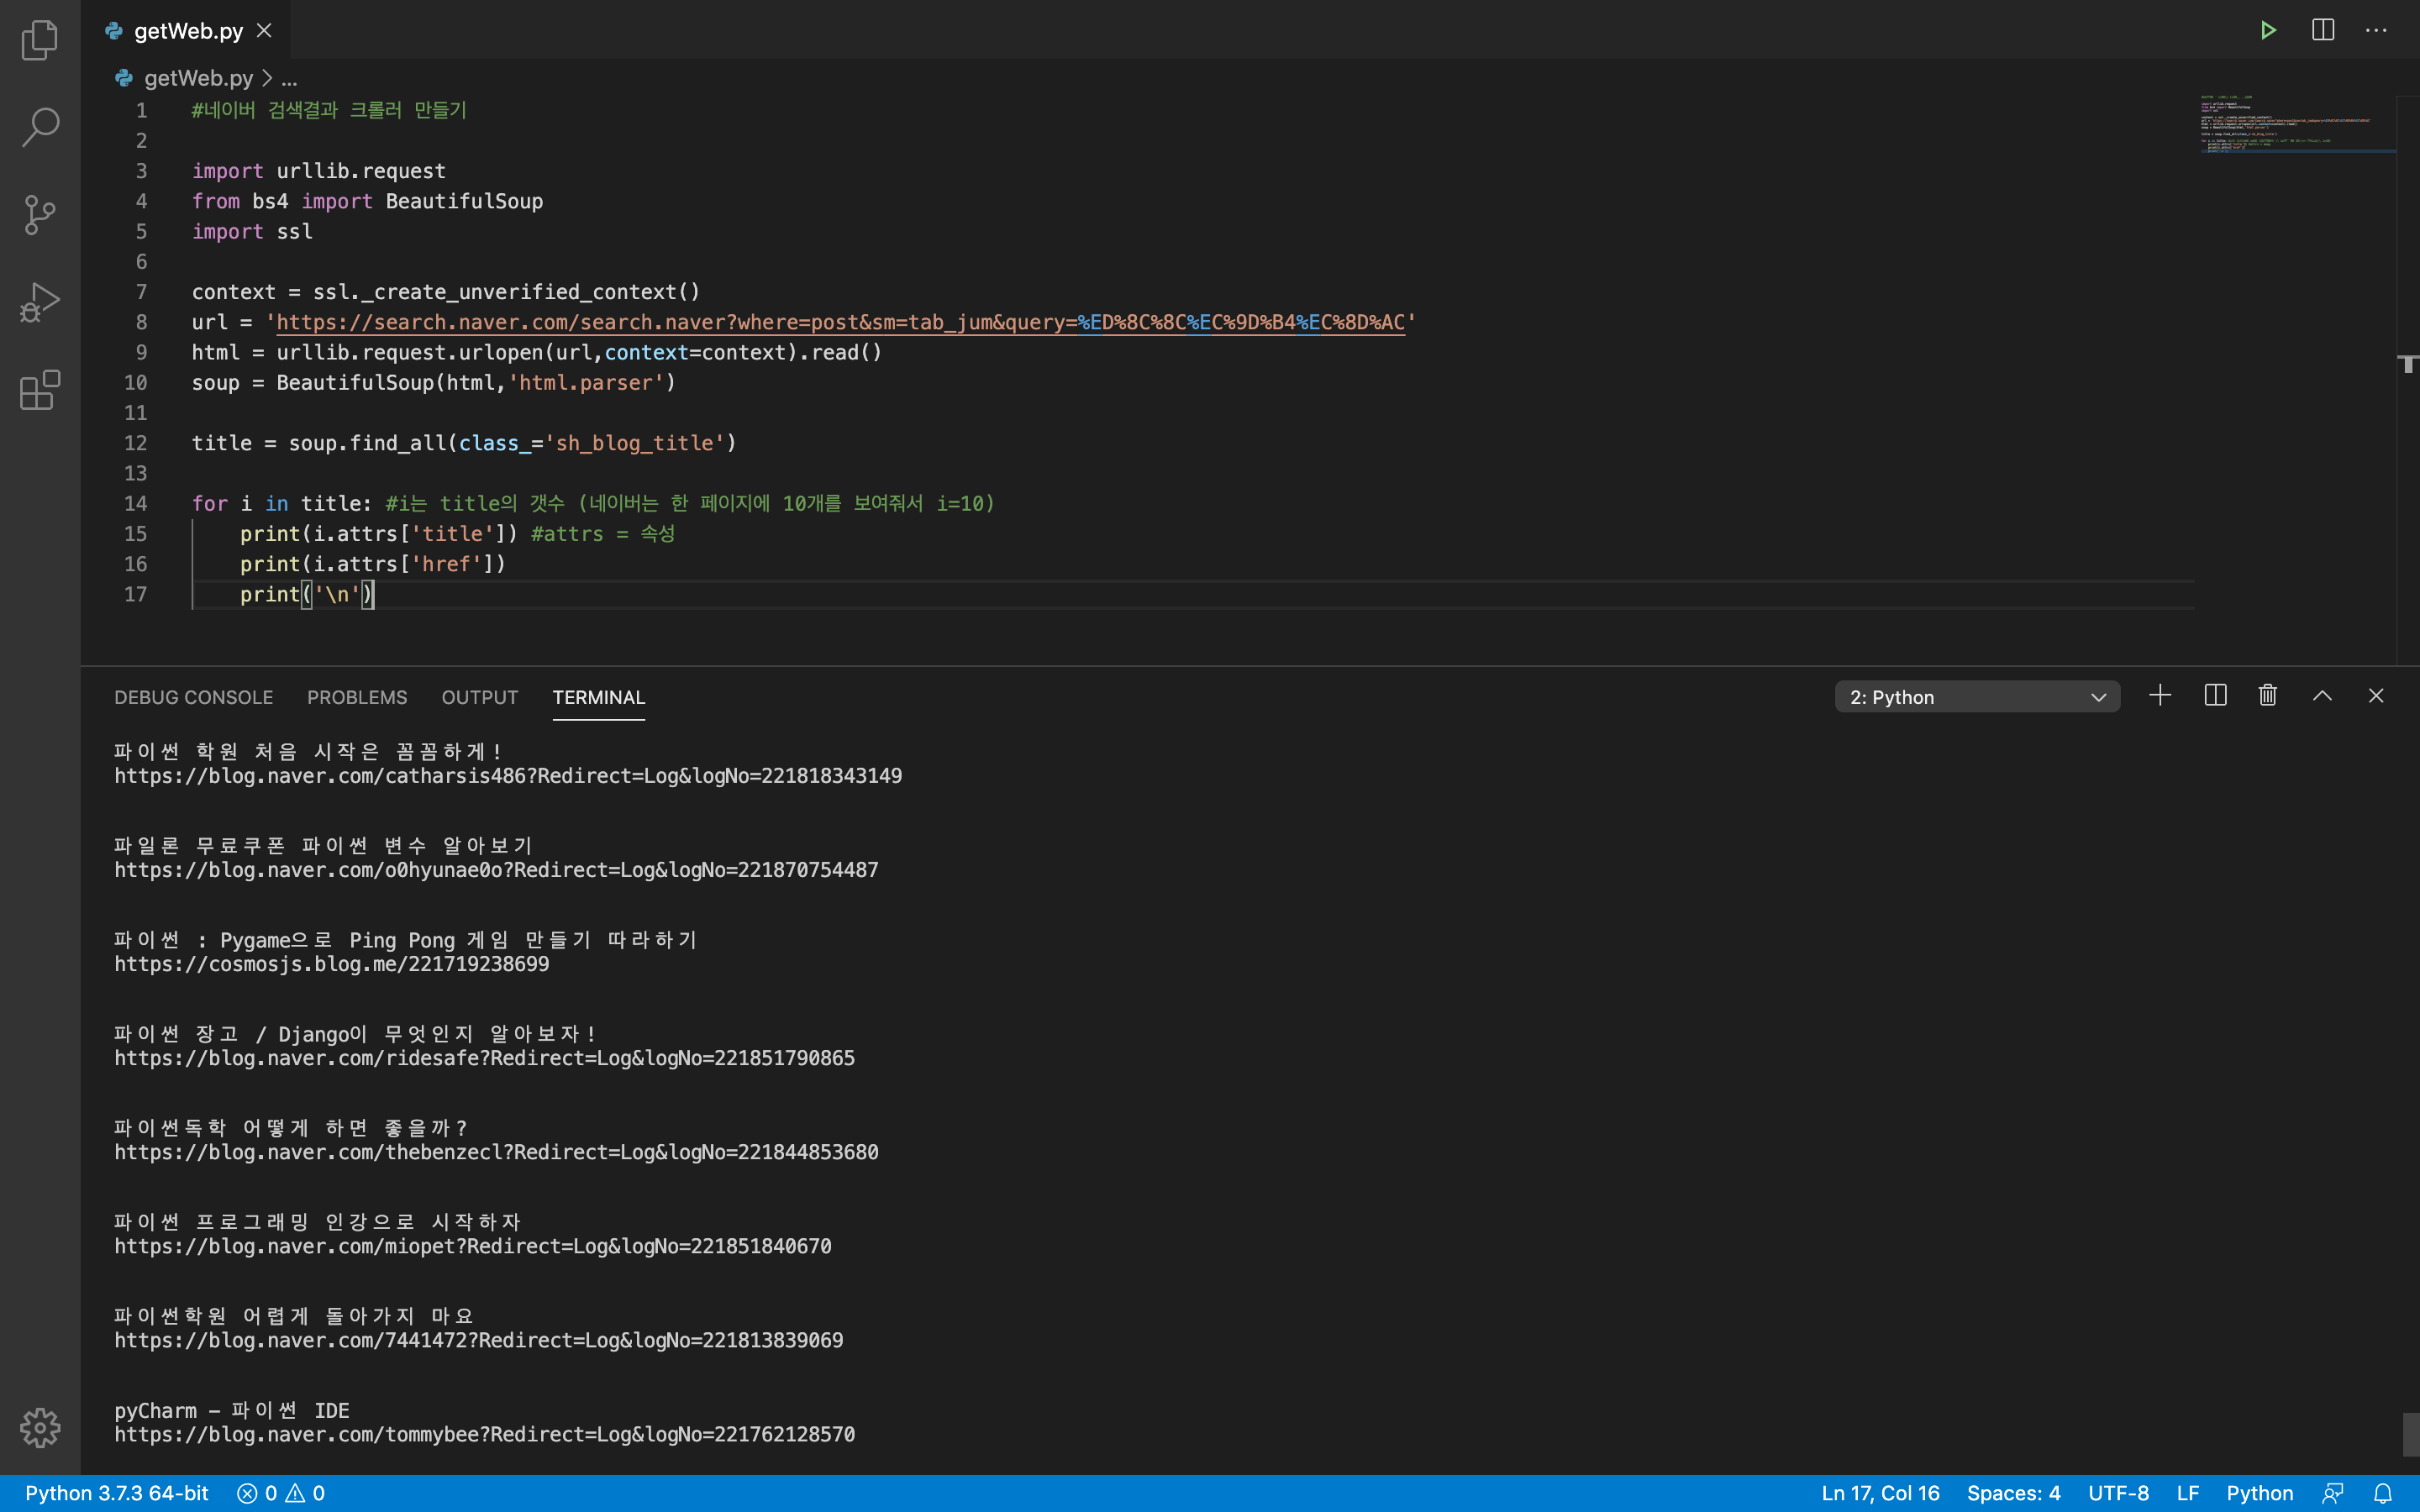This screenshot has height=1512, width=2420.
Task: Open Source Control view icon
Action: pos(40,214)
